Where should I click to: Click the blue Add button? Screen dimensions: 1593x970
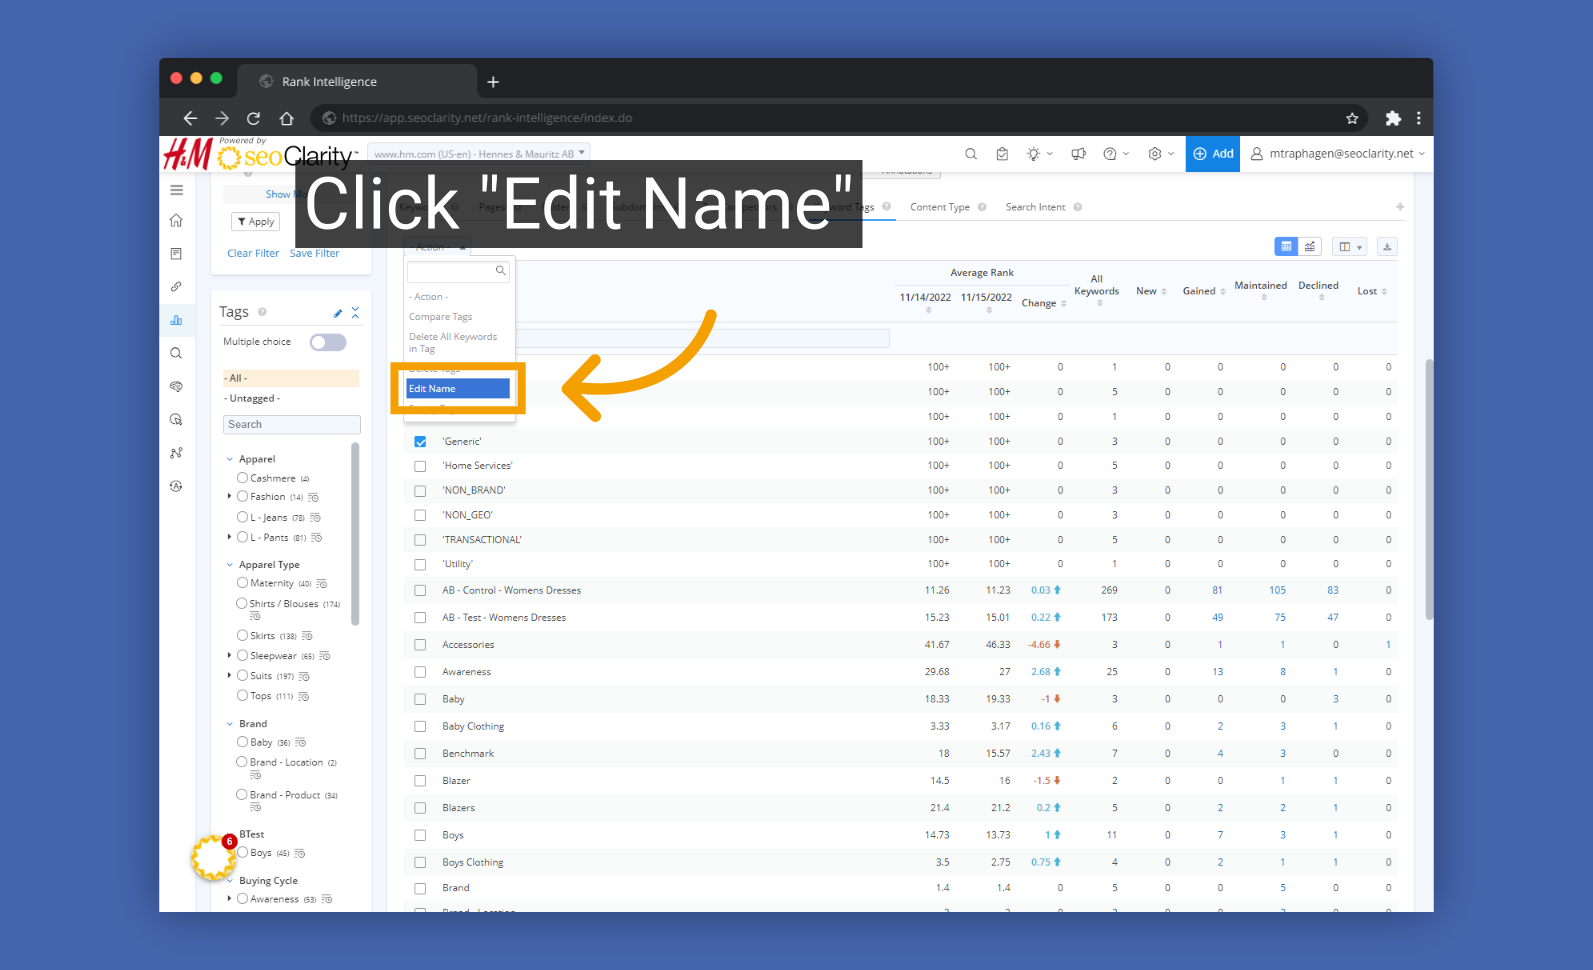1212,154
